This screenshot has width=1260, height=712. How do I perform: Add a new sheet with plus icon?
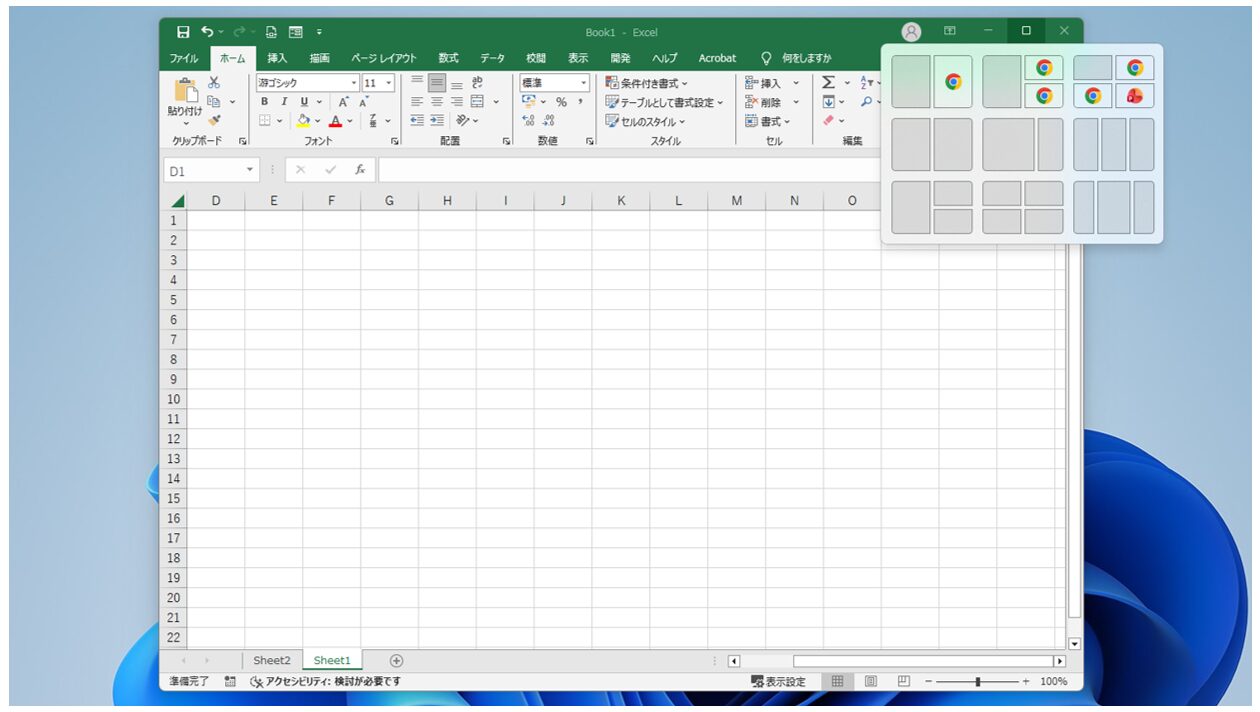tap(396, 661)
